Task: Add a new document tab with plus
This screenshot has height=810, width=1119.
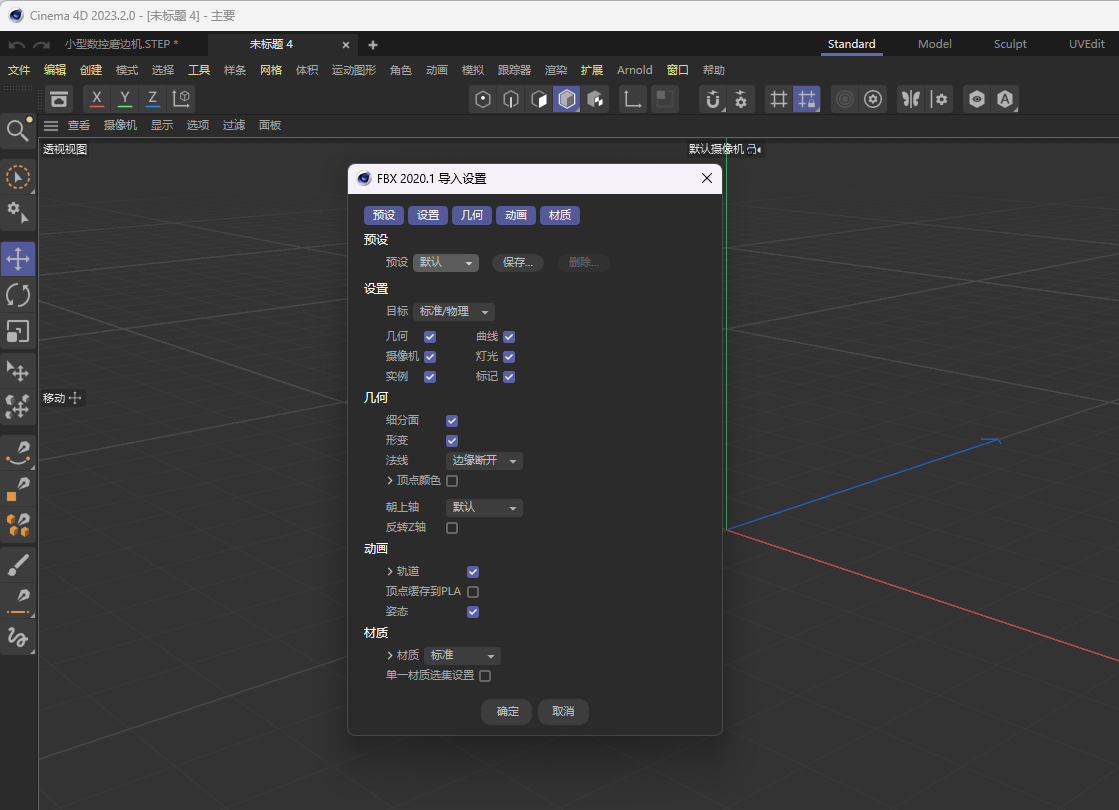Action: pos(373,45)
